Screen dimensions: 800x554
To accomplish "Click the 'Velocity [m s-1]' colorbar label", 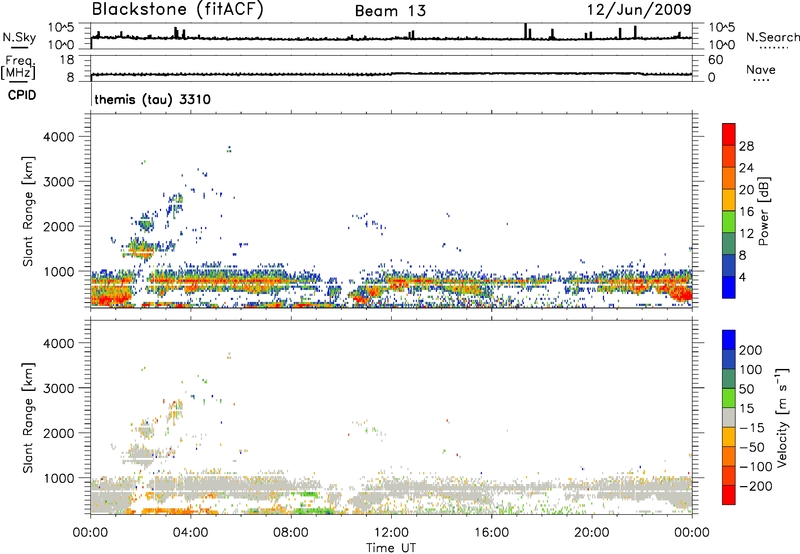I will coord(782,417).
